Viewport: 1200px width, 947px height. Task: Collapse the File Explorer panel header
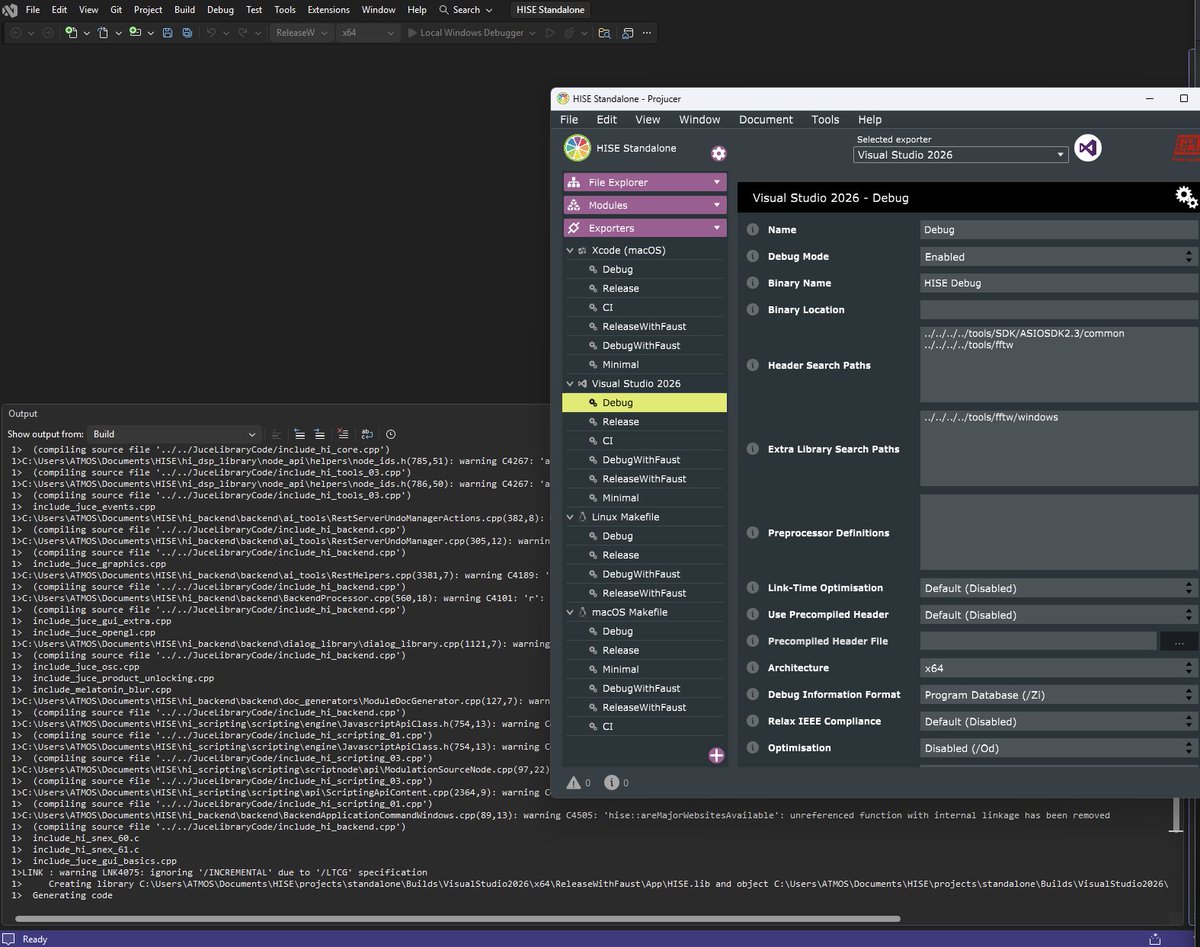pyautogui.click(x=645, y=182)
